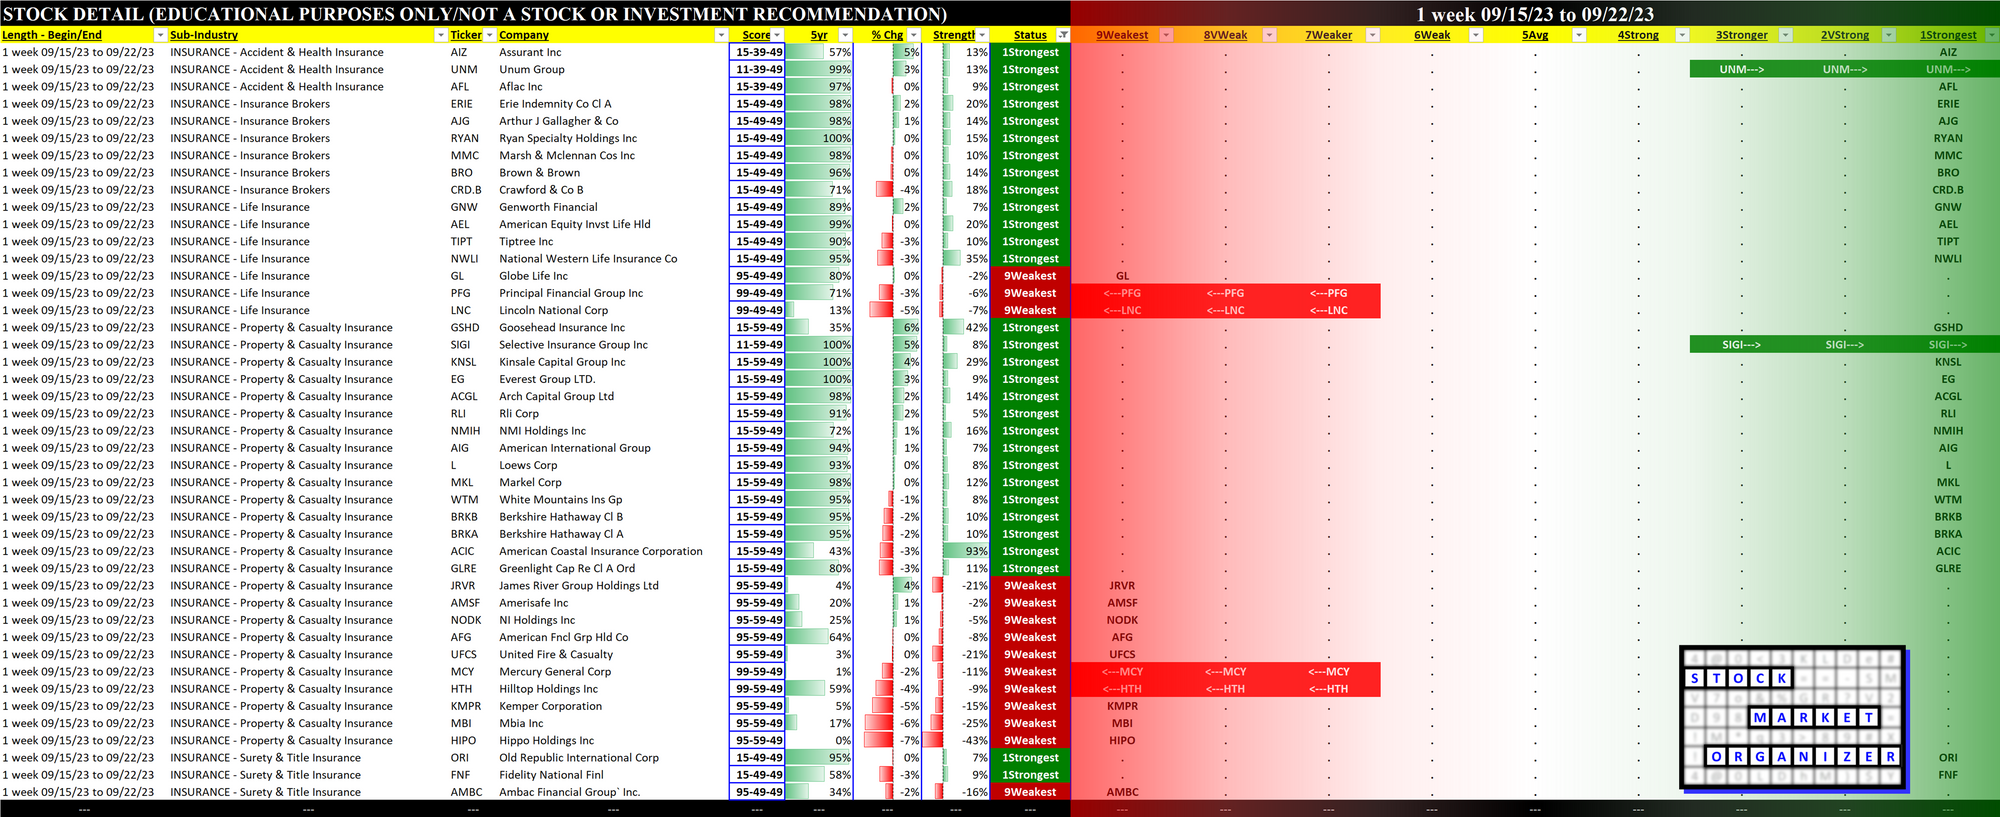Open the Length - Begin/End filter dropdown
Viewport: 2000px width, 817px height.
pos(159,35)
